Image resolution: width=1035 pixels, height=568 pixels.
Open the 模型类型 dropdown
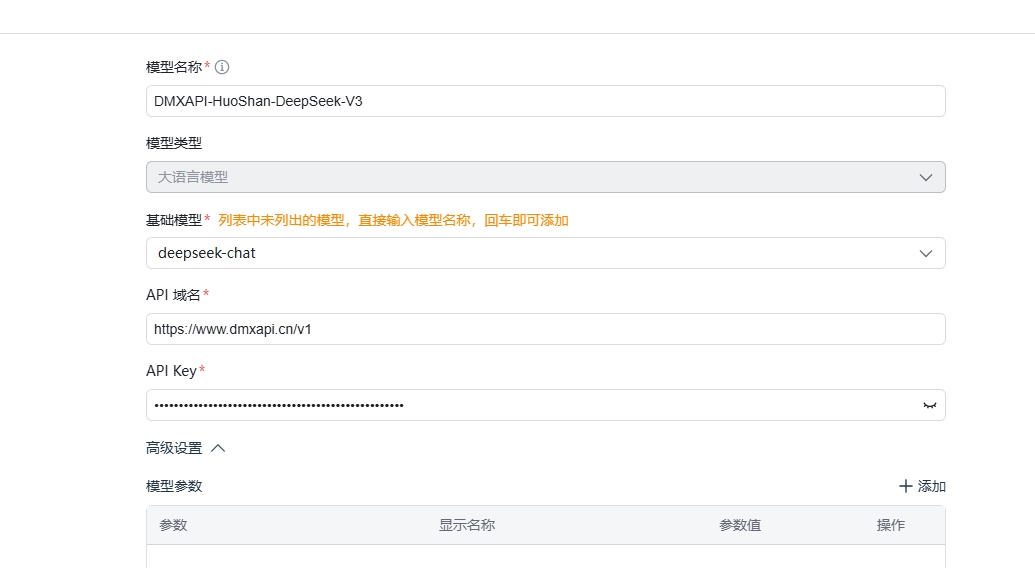pyautogui.click(x=546, y=177)
